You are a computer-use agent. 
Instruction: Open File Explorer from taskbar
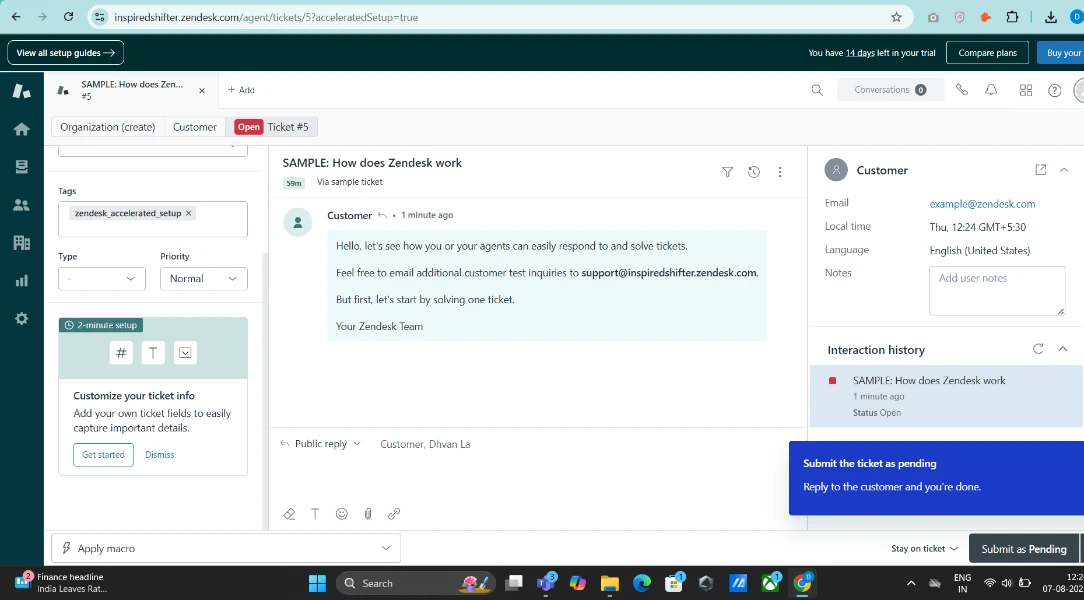pos(609,583)
